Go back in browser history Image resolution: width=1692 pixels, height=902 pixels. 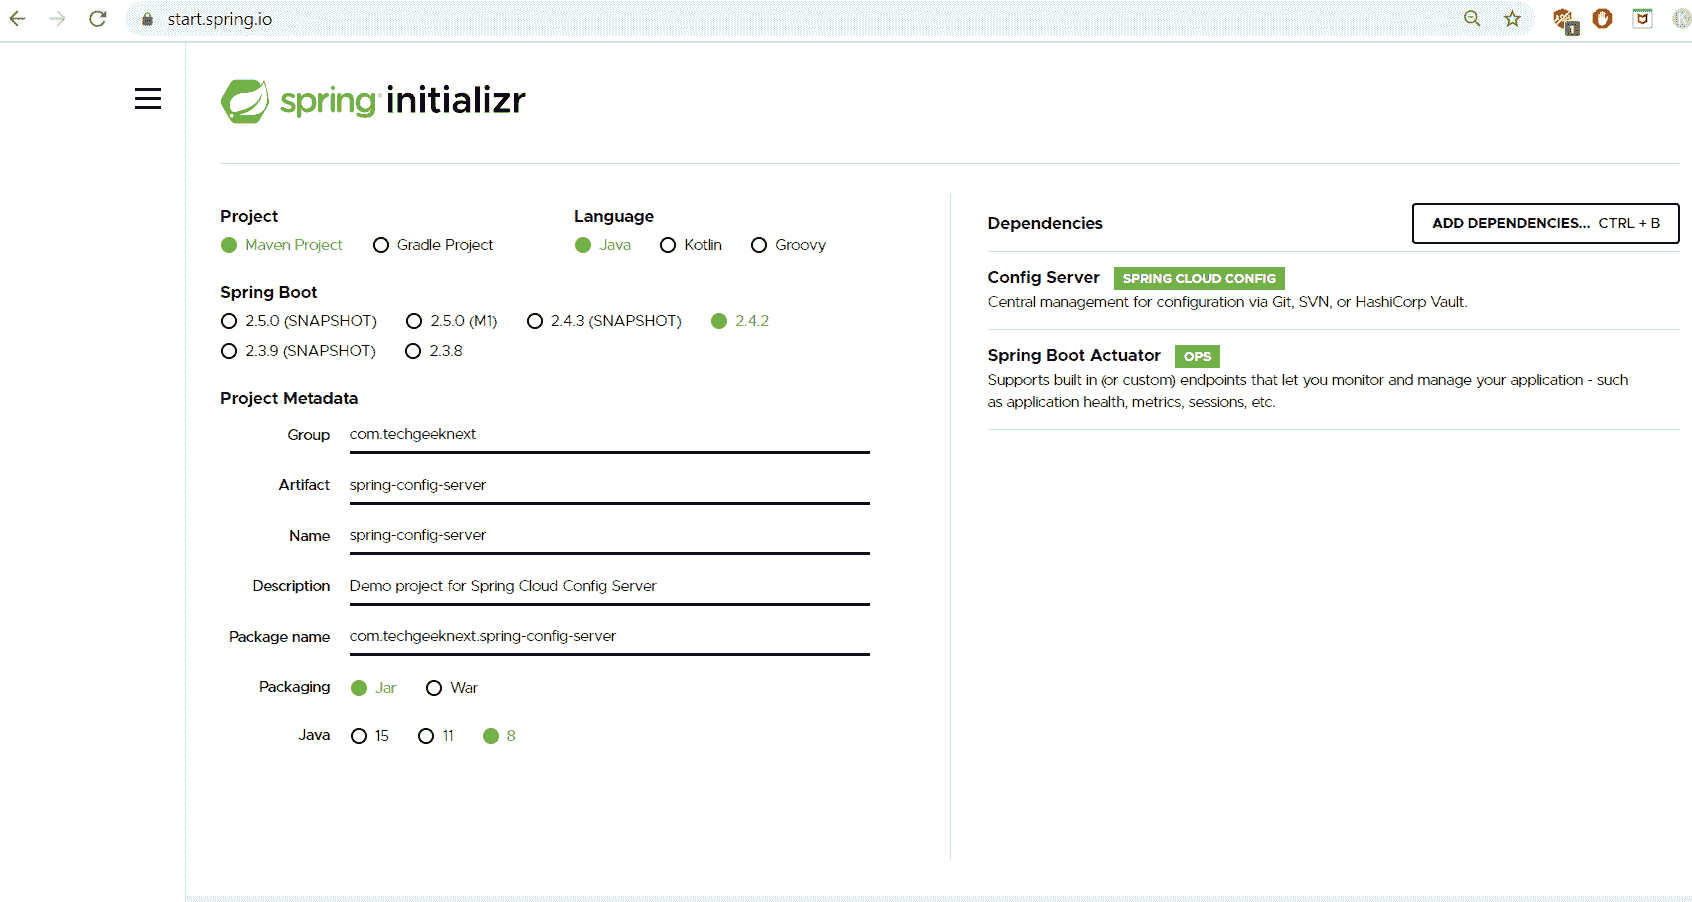(x=17, y=19)
